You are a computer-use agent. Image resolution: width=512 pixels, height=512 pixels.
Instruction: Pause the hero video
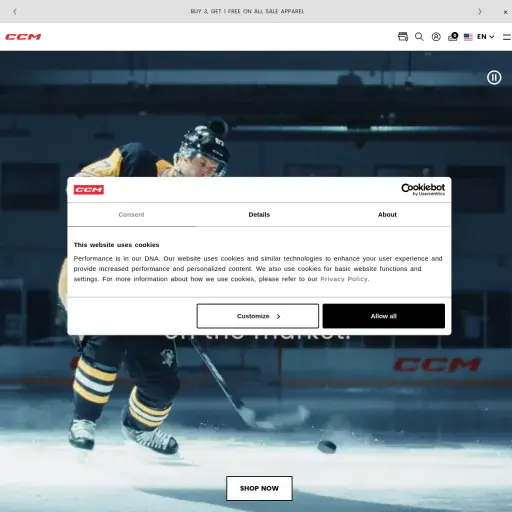tap(494, 77)
